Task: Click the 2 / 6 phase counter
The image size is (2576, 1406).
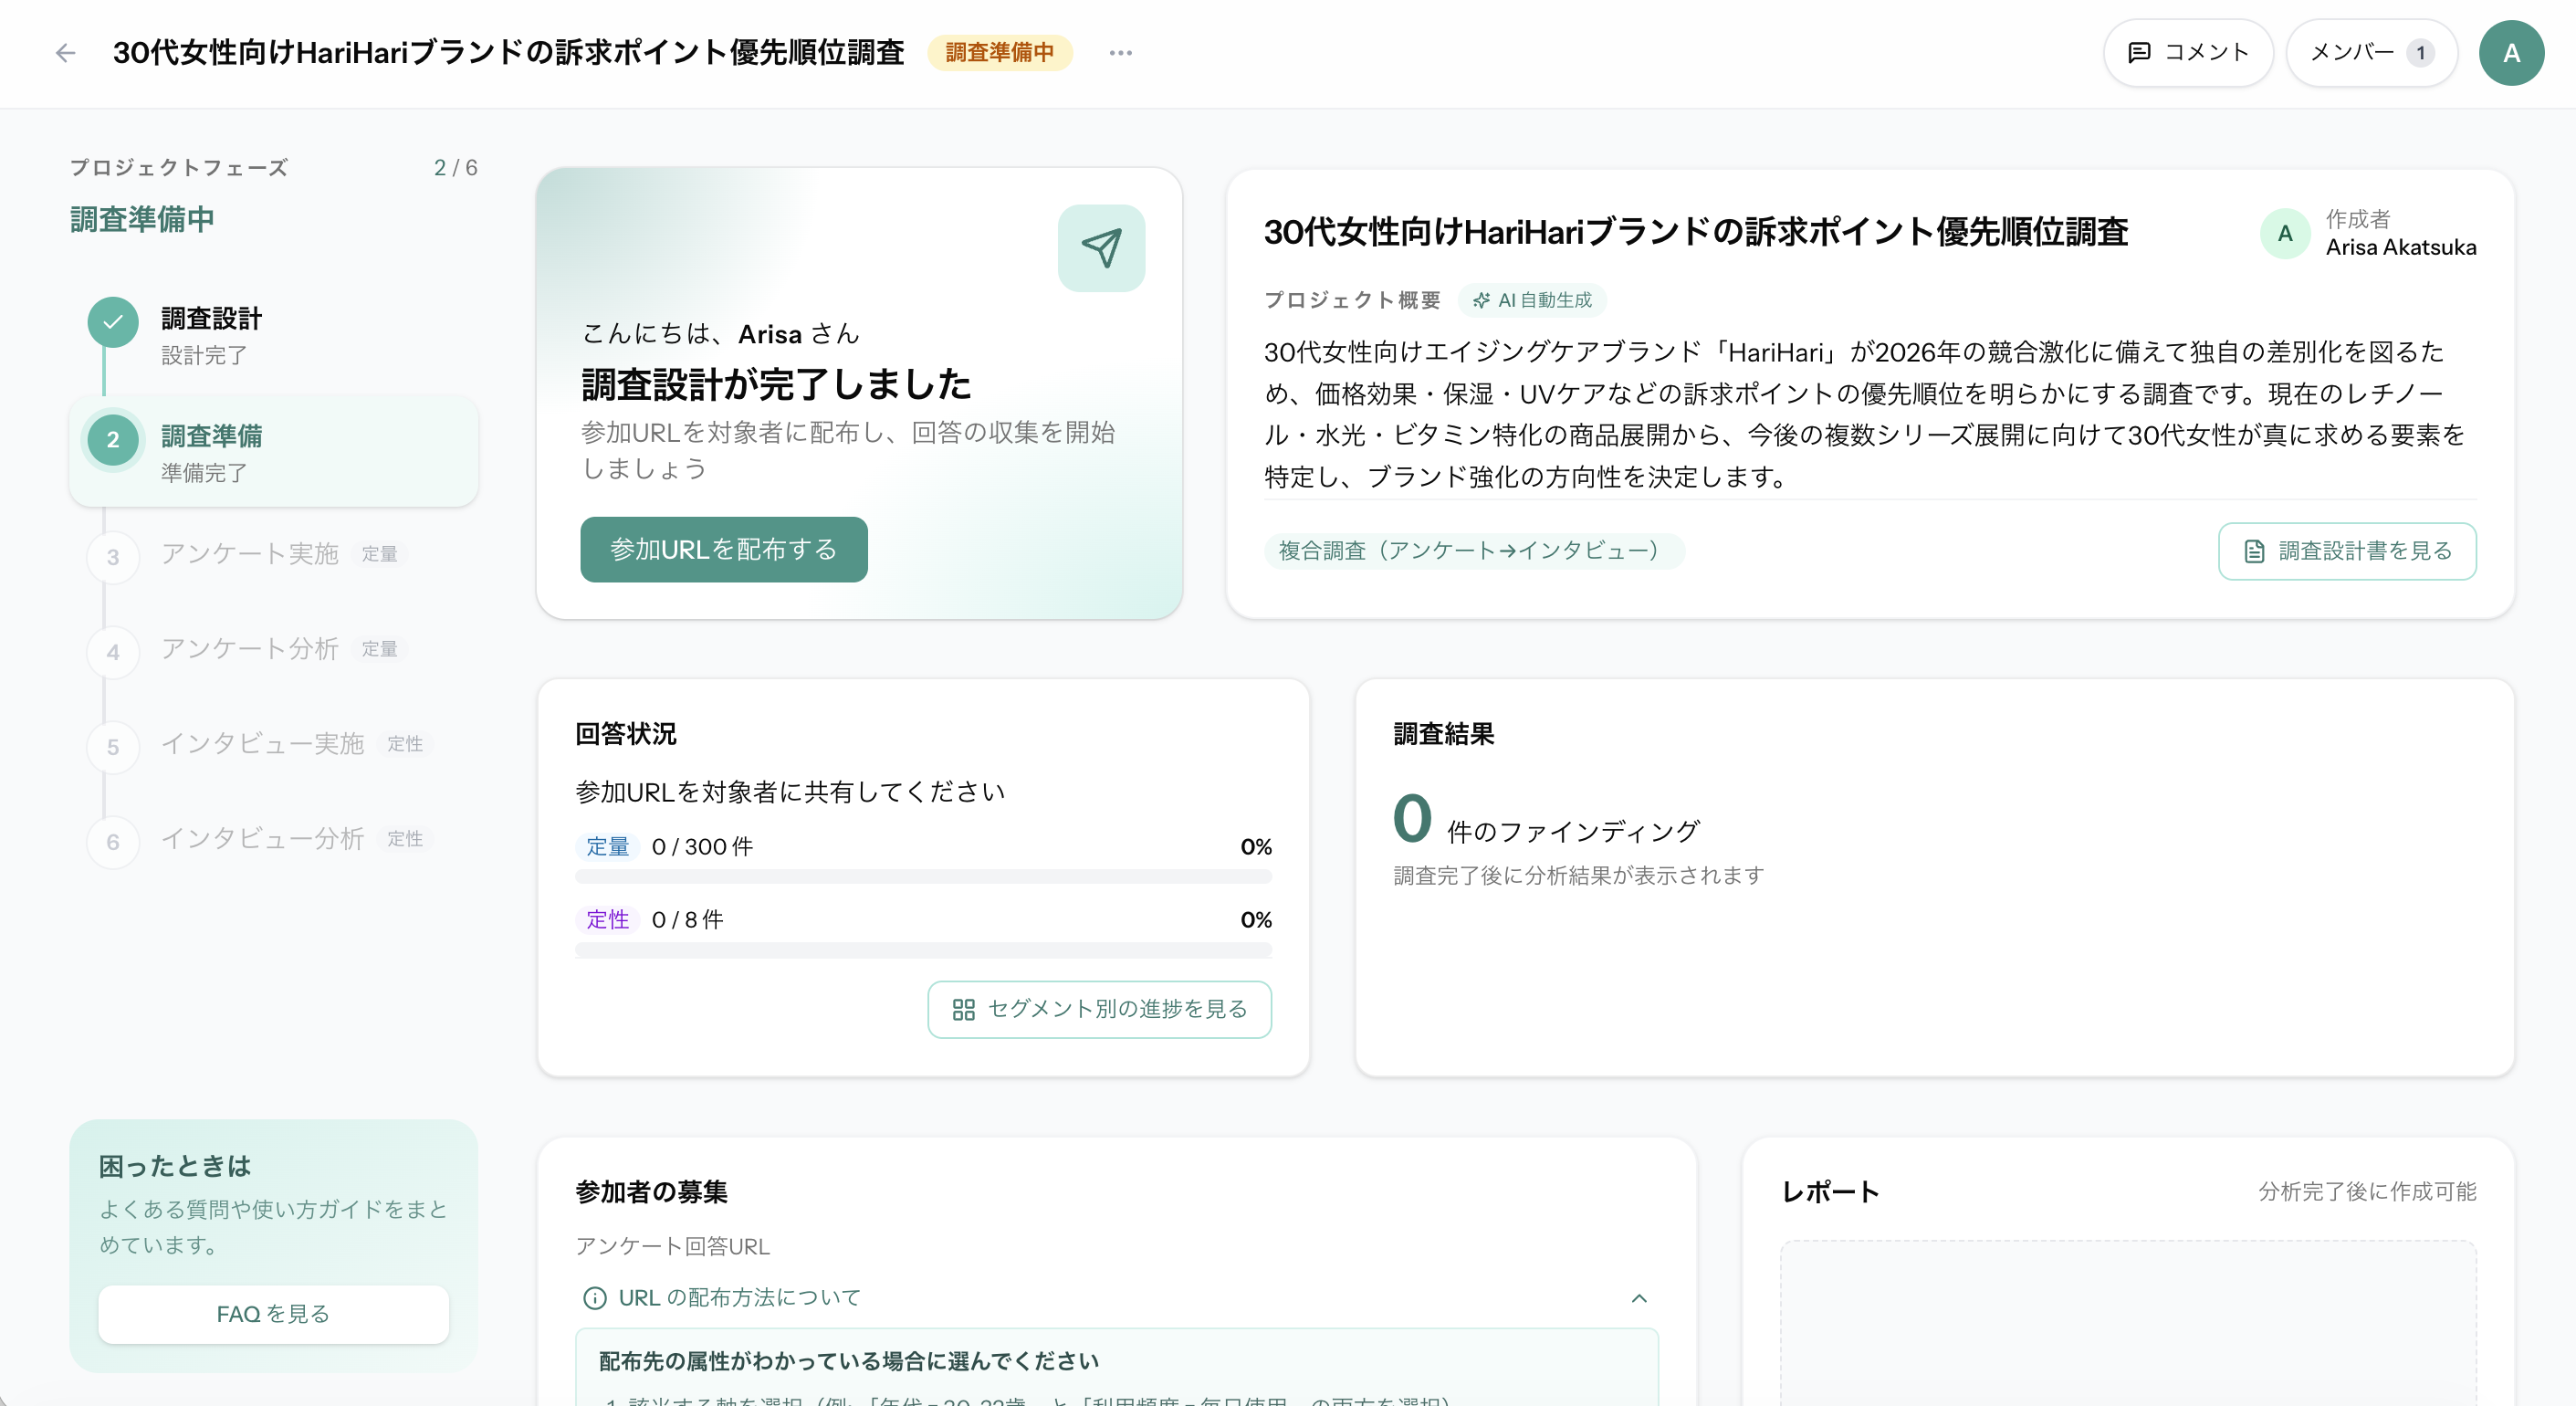Action: [x=456, y=167]
